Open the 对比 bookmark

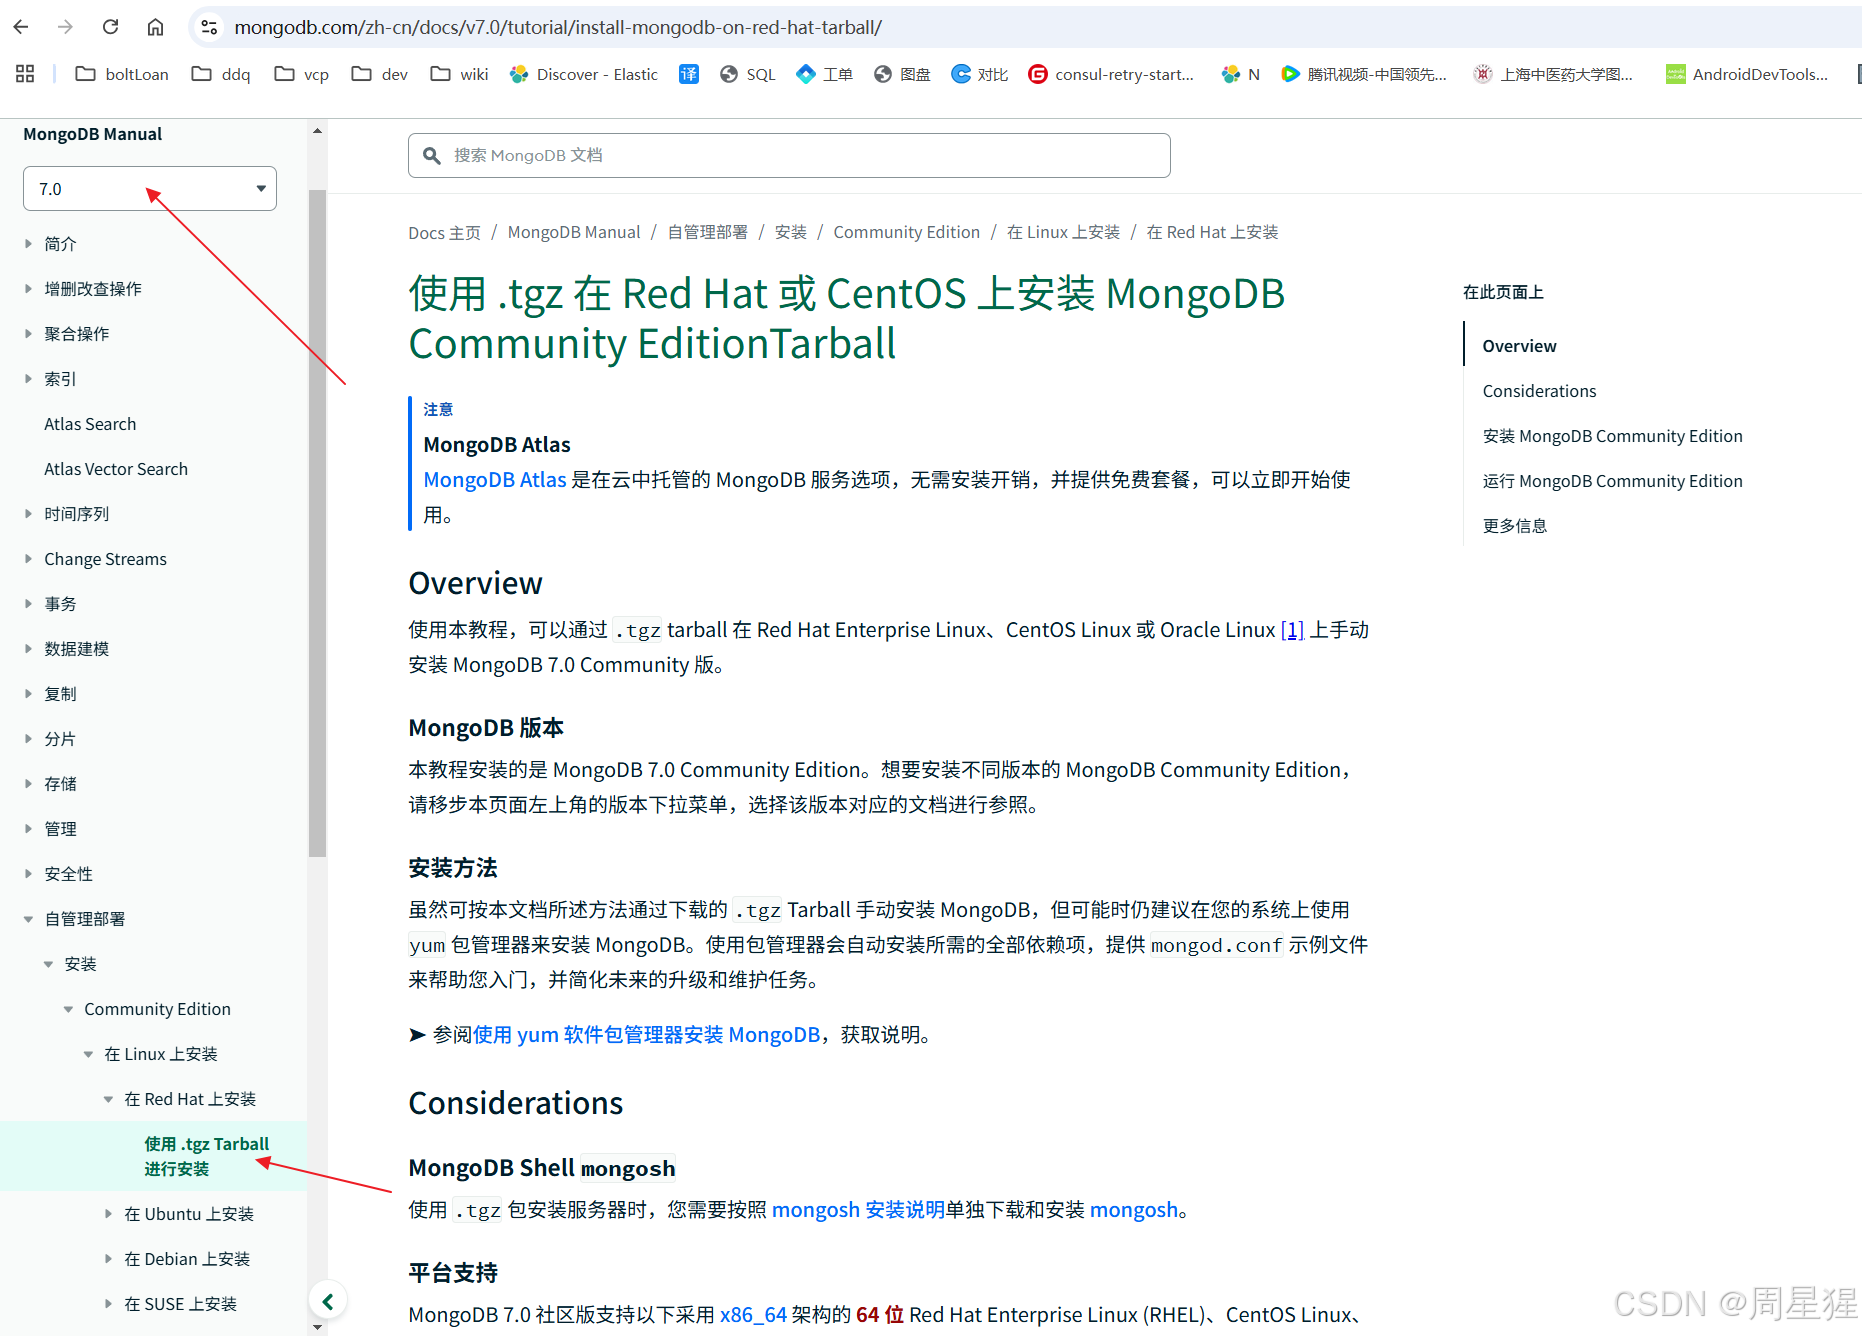pyautogui.click(x=980, y=74)
